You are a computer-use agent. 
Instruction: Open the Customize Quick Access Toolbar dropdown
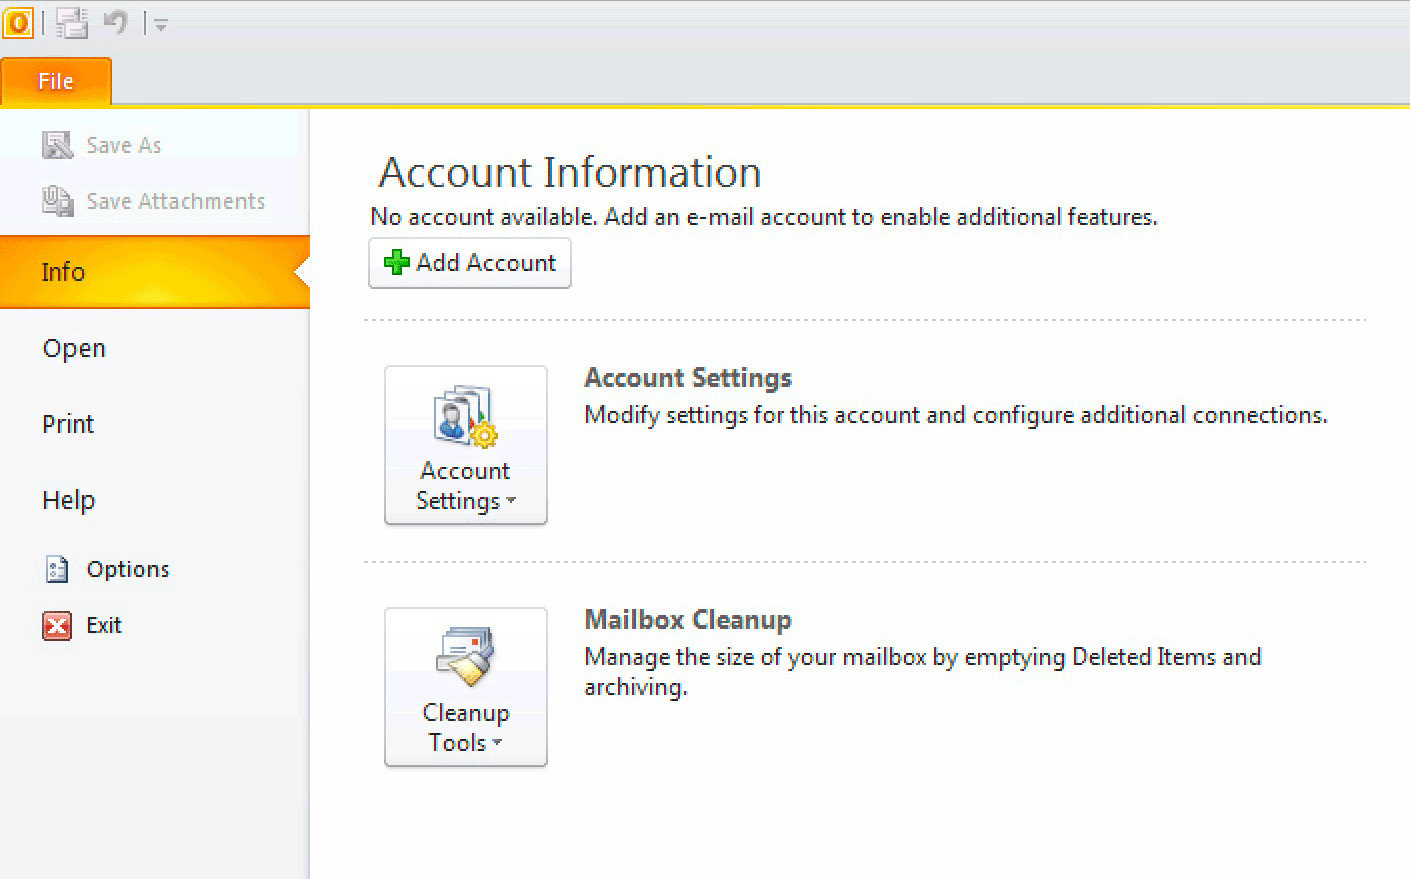[x=160, y=25]
